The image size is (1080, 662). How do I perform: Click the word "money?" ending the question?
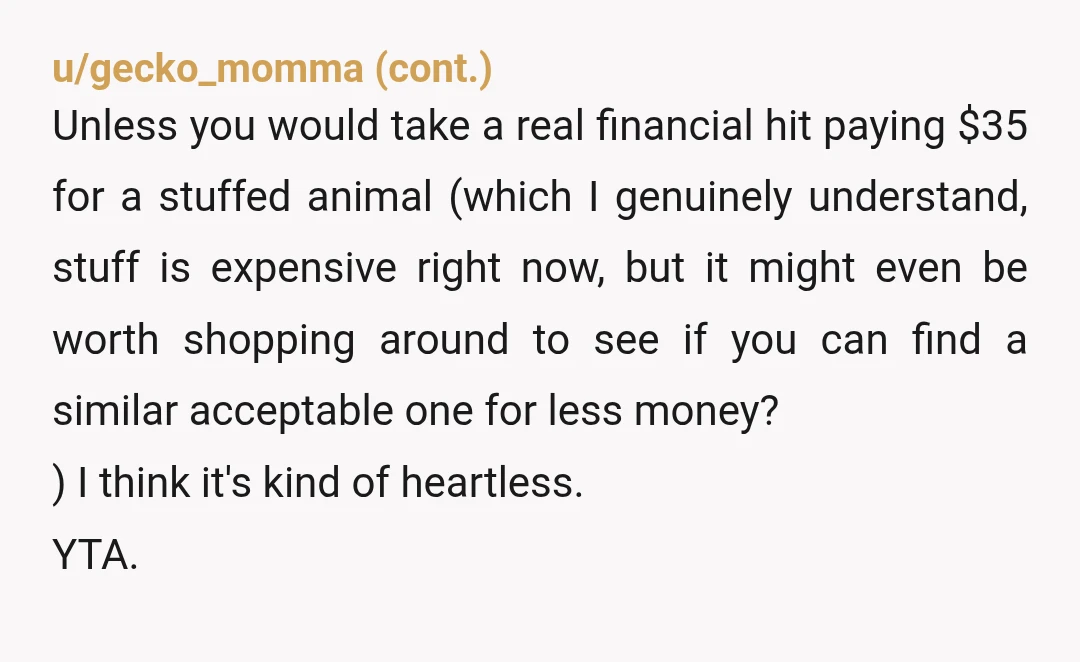click(706, 412)
